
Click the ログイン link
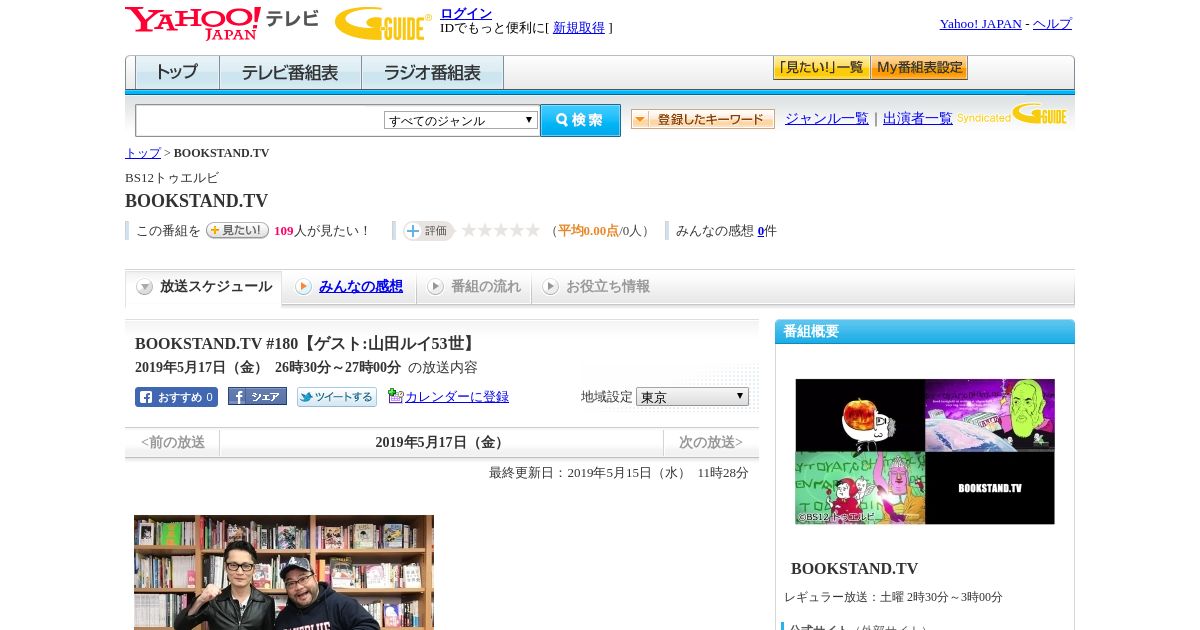pyautogui.click(x=466, y=13)
